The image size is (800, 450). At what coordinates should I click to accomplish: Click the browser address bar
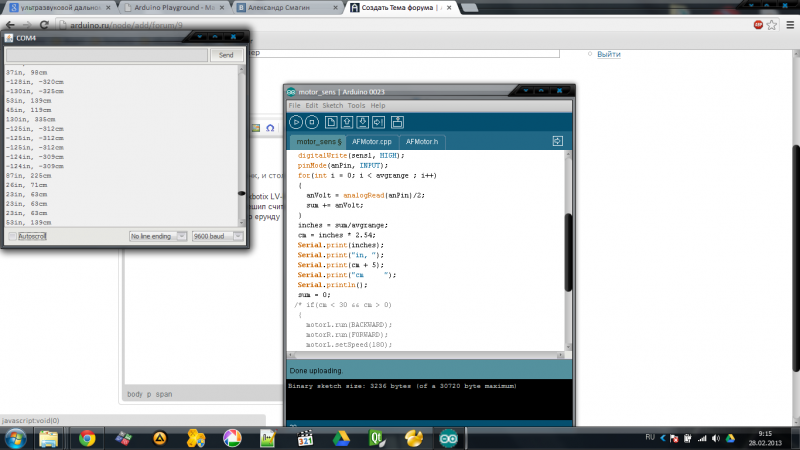pyautogui.click(x=403, y=24)
